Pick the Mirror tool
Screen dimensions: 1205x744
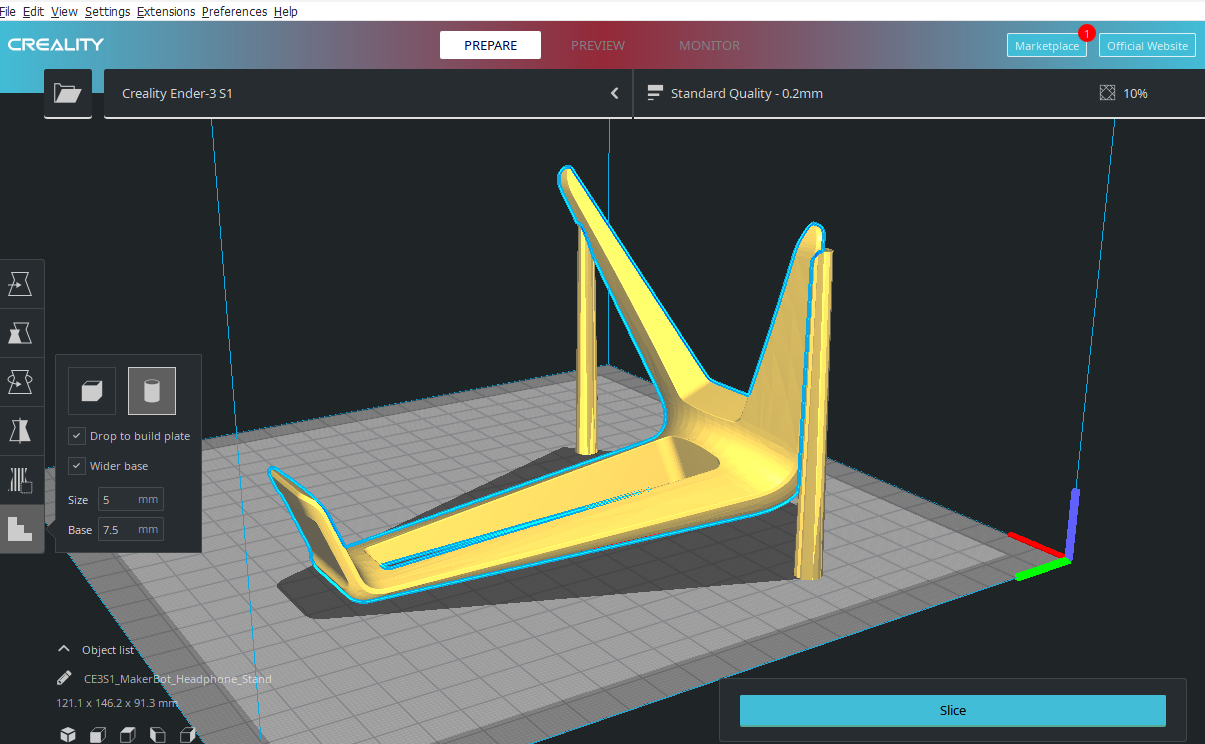point(20,431)
